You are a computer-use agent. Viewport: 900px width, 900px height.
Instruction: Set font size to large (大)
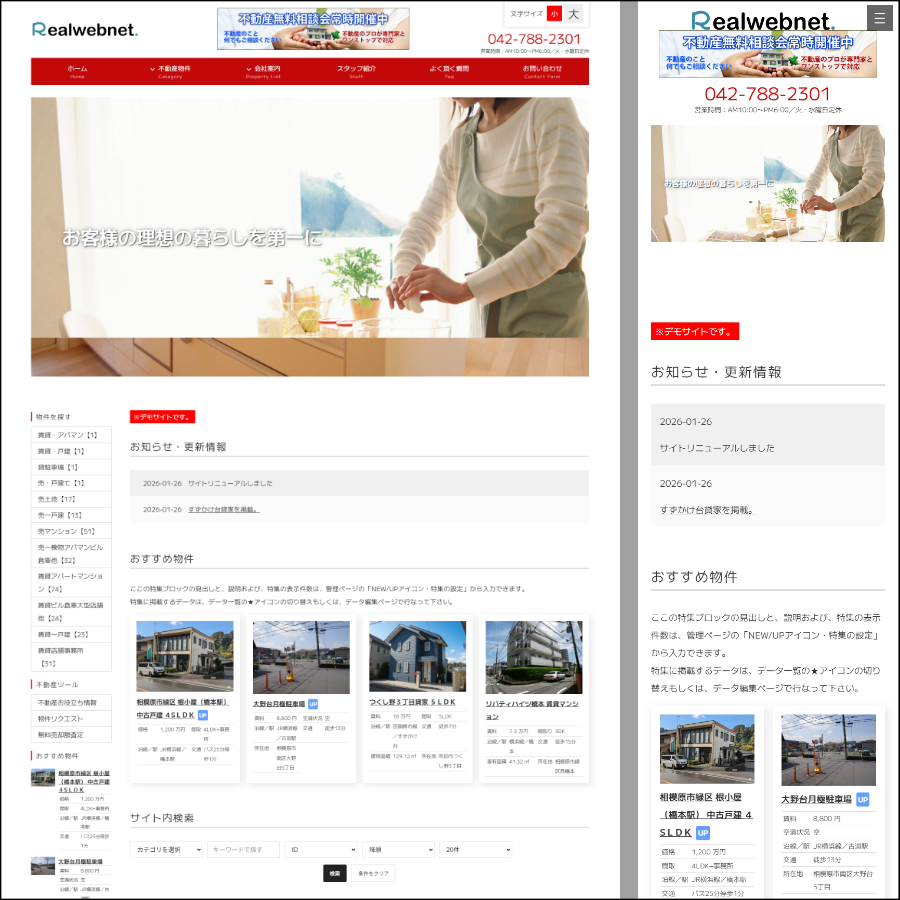[x=573, y=14]
